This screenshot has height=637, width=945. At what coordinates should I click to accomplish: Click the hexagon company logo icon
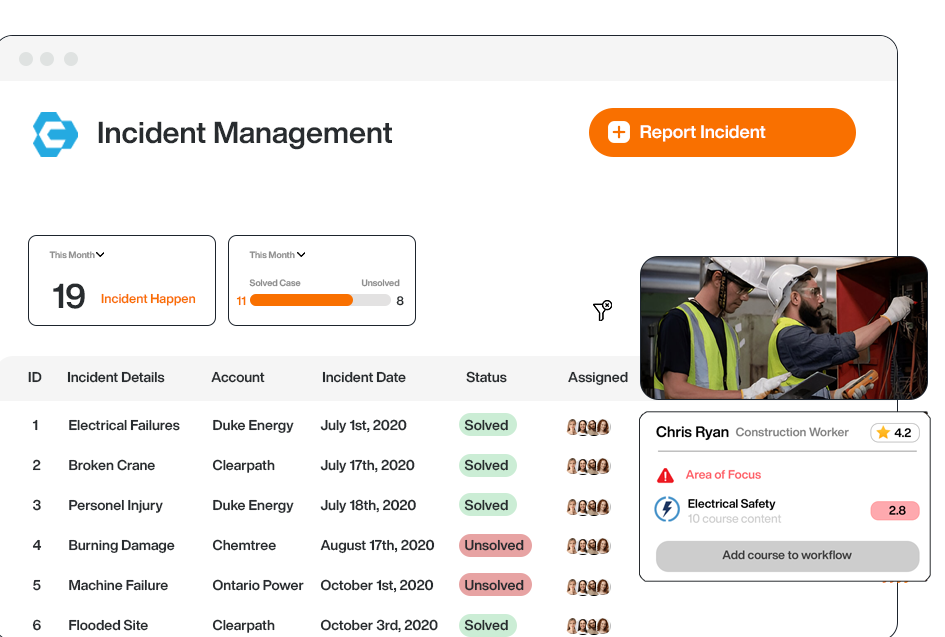[55, 134]
